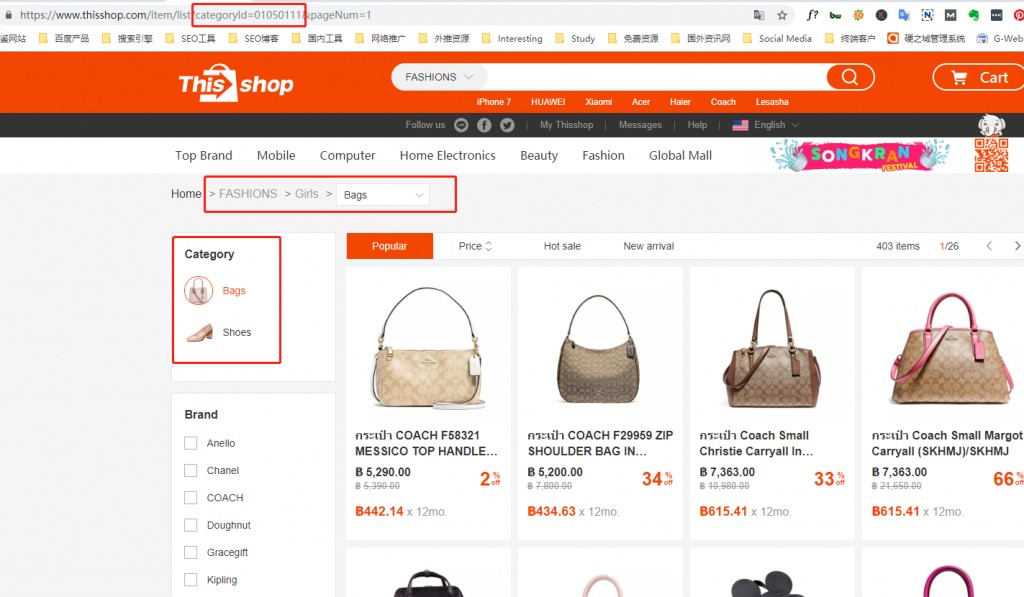Click the Thisshop logo
Image resolution: width=1024 pixels, height=597 pixels.
click(x=236, y=83)
